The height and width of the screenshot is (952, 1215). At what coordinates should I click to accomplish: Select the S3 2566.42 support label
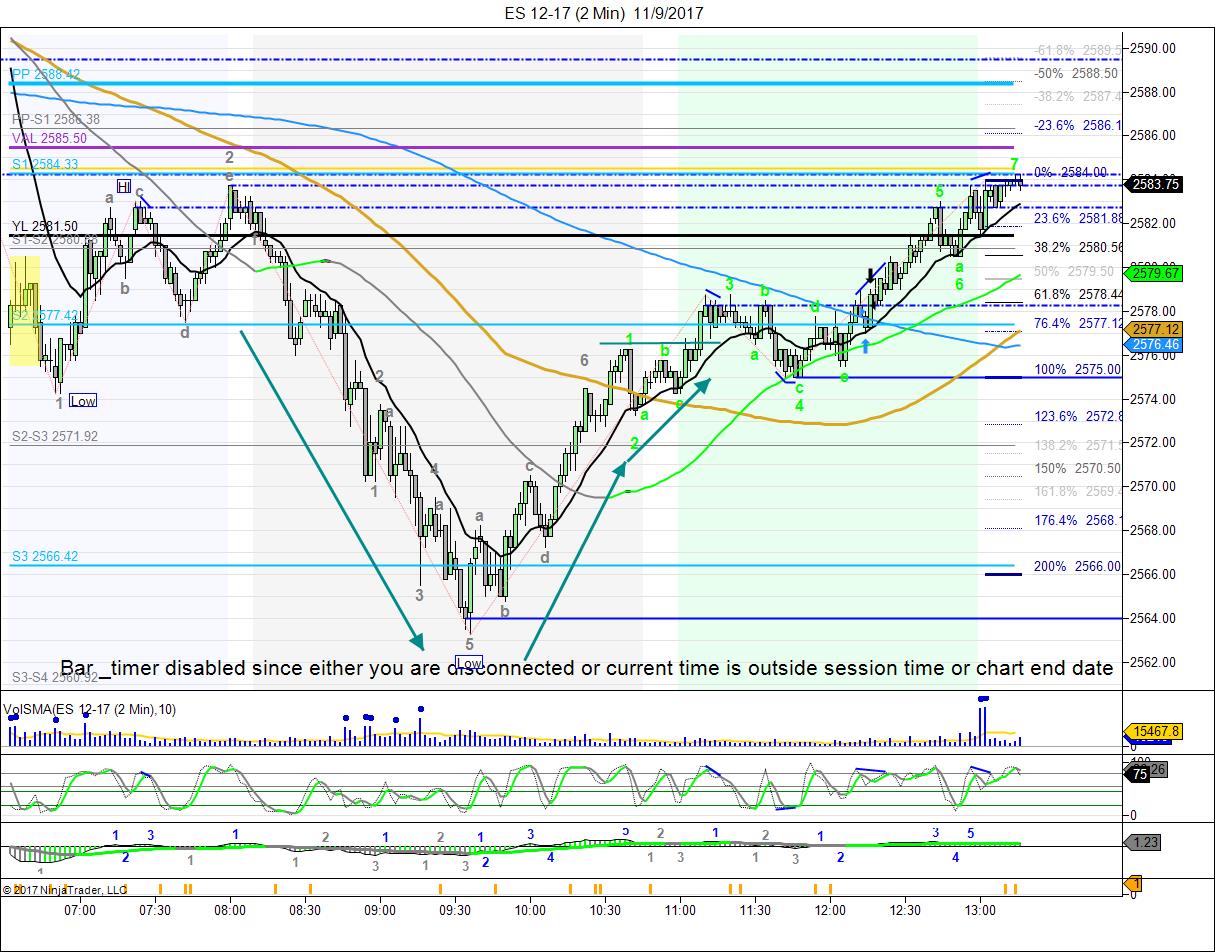point(45,556)
